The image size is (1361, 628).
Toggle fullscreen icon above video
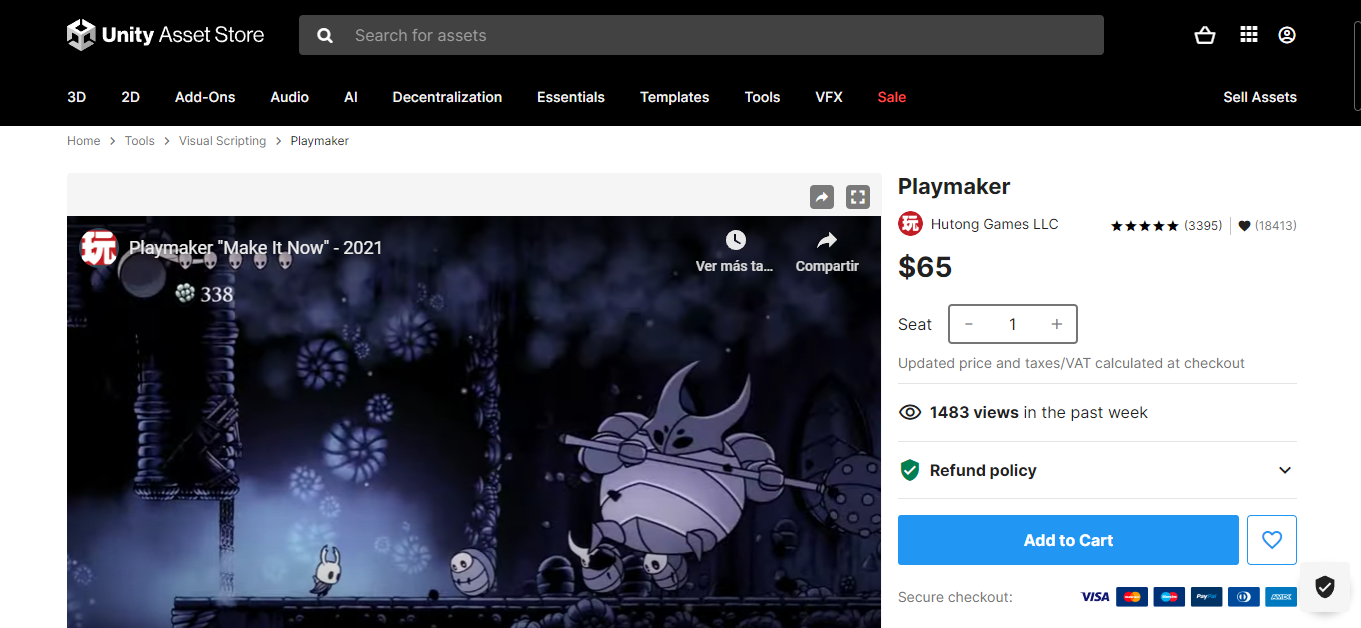pyautogui.click(x=858, y=197)
